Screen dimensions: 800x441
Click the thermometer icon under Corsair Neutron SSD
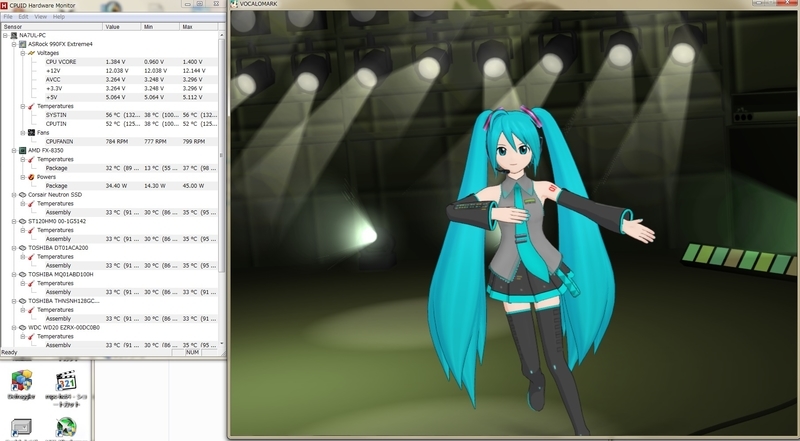[31, 204]
